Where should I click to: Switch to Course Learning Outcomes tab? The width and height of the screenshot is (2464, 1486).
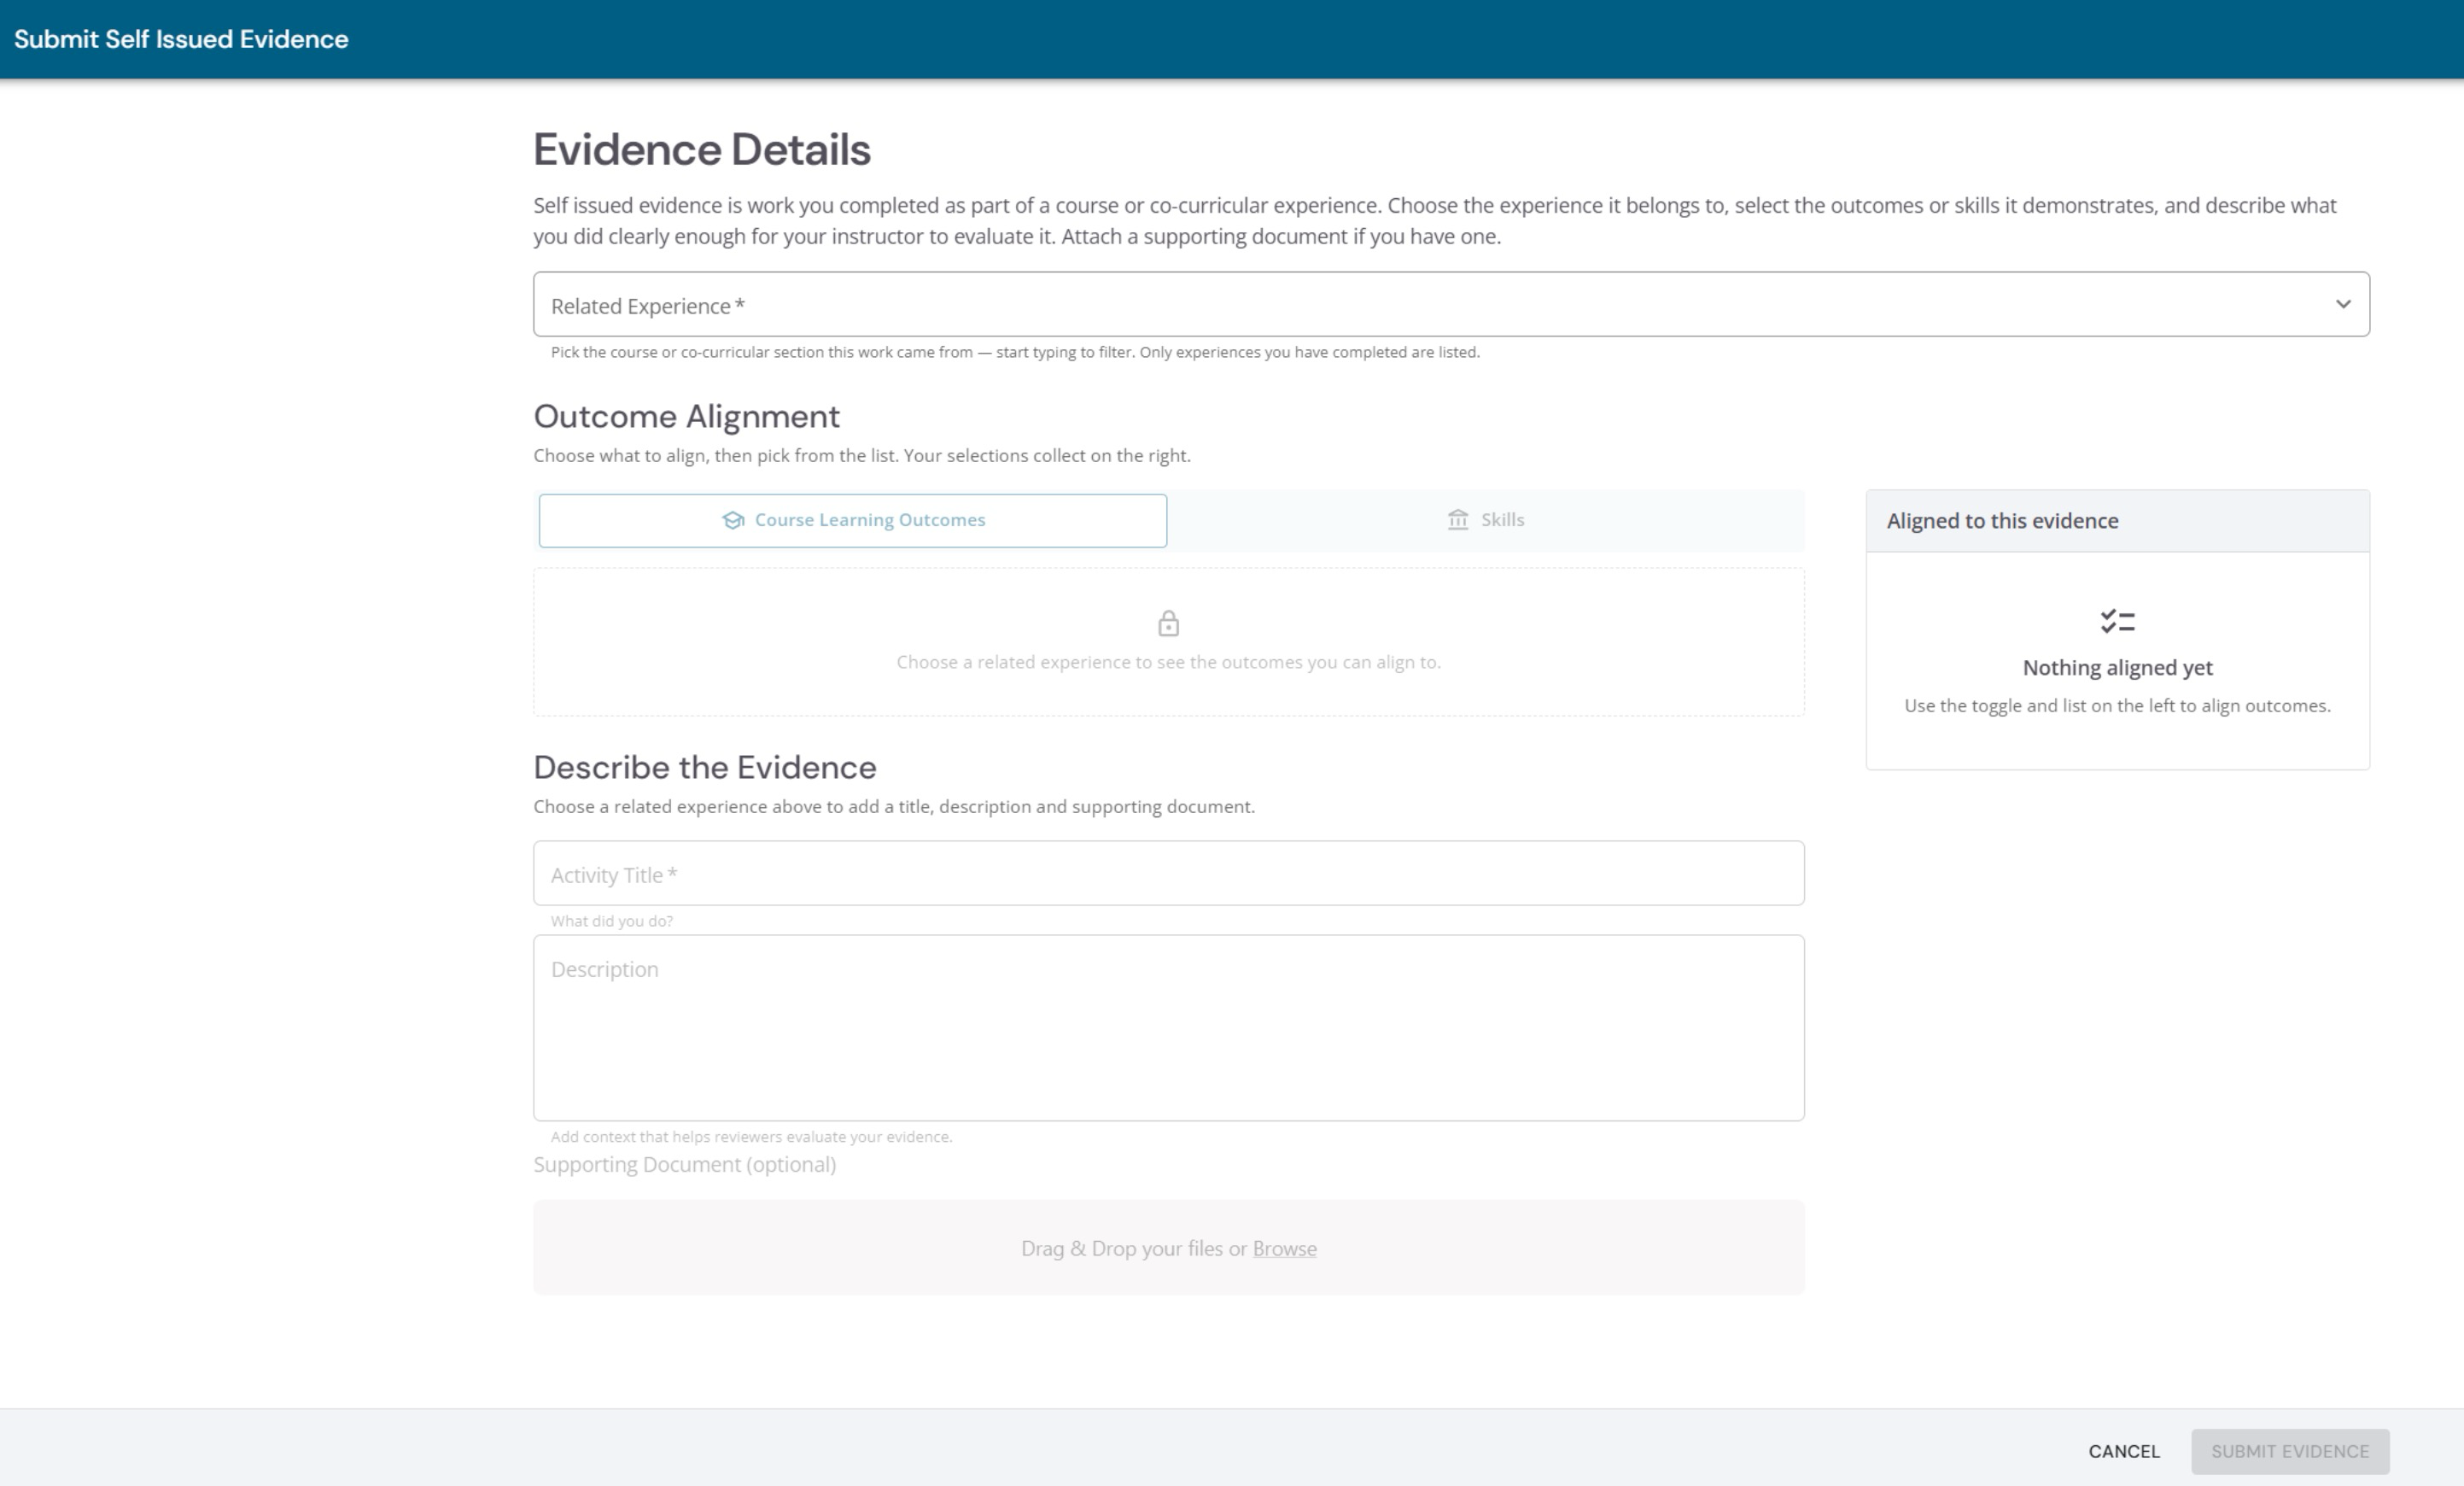tap(853, 520)
